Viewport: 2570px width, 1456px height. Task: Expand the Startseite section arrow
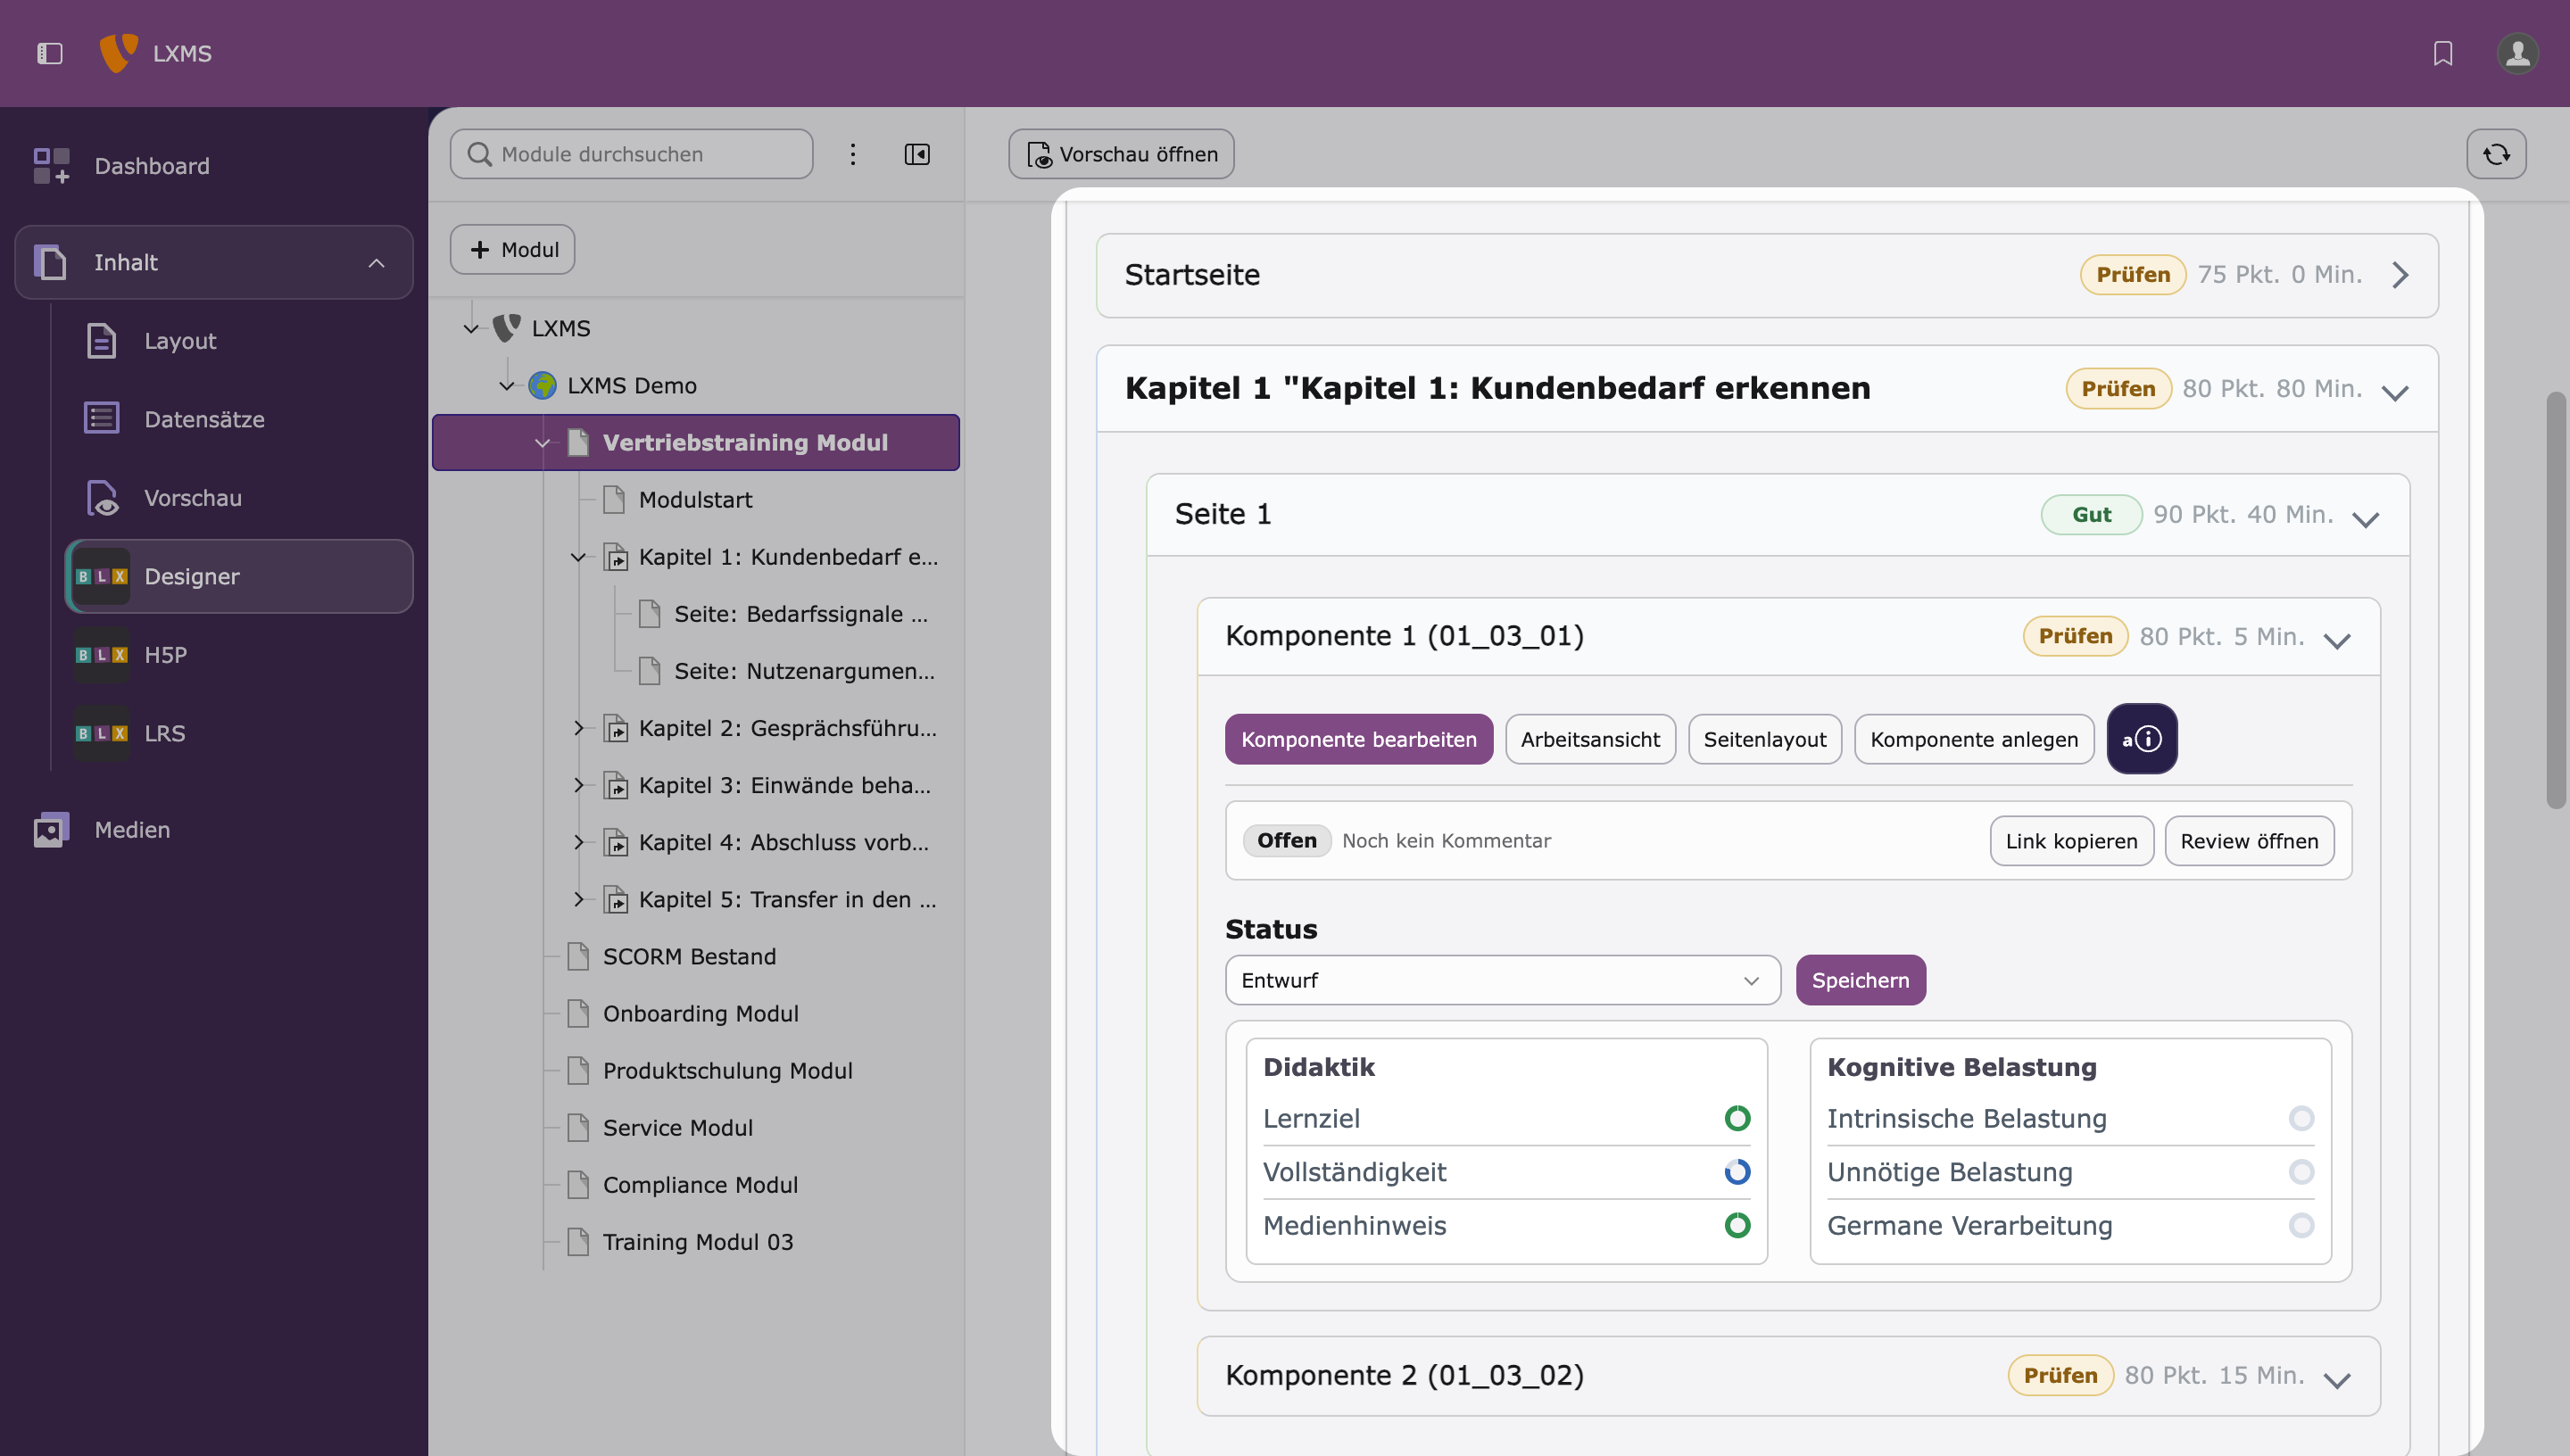2400,275
